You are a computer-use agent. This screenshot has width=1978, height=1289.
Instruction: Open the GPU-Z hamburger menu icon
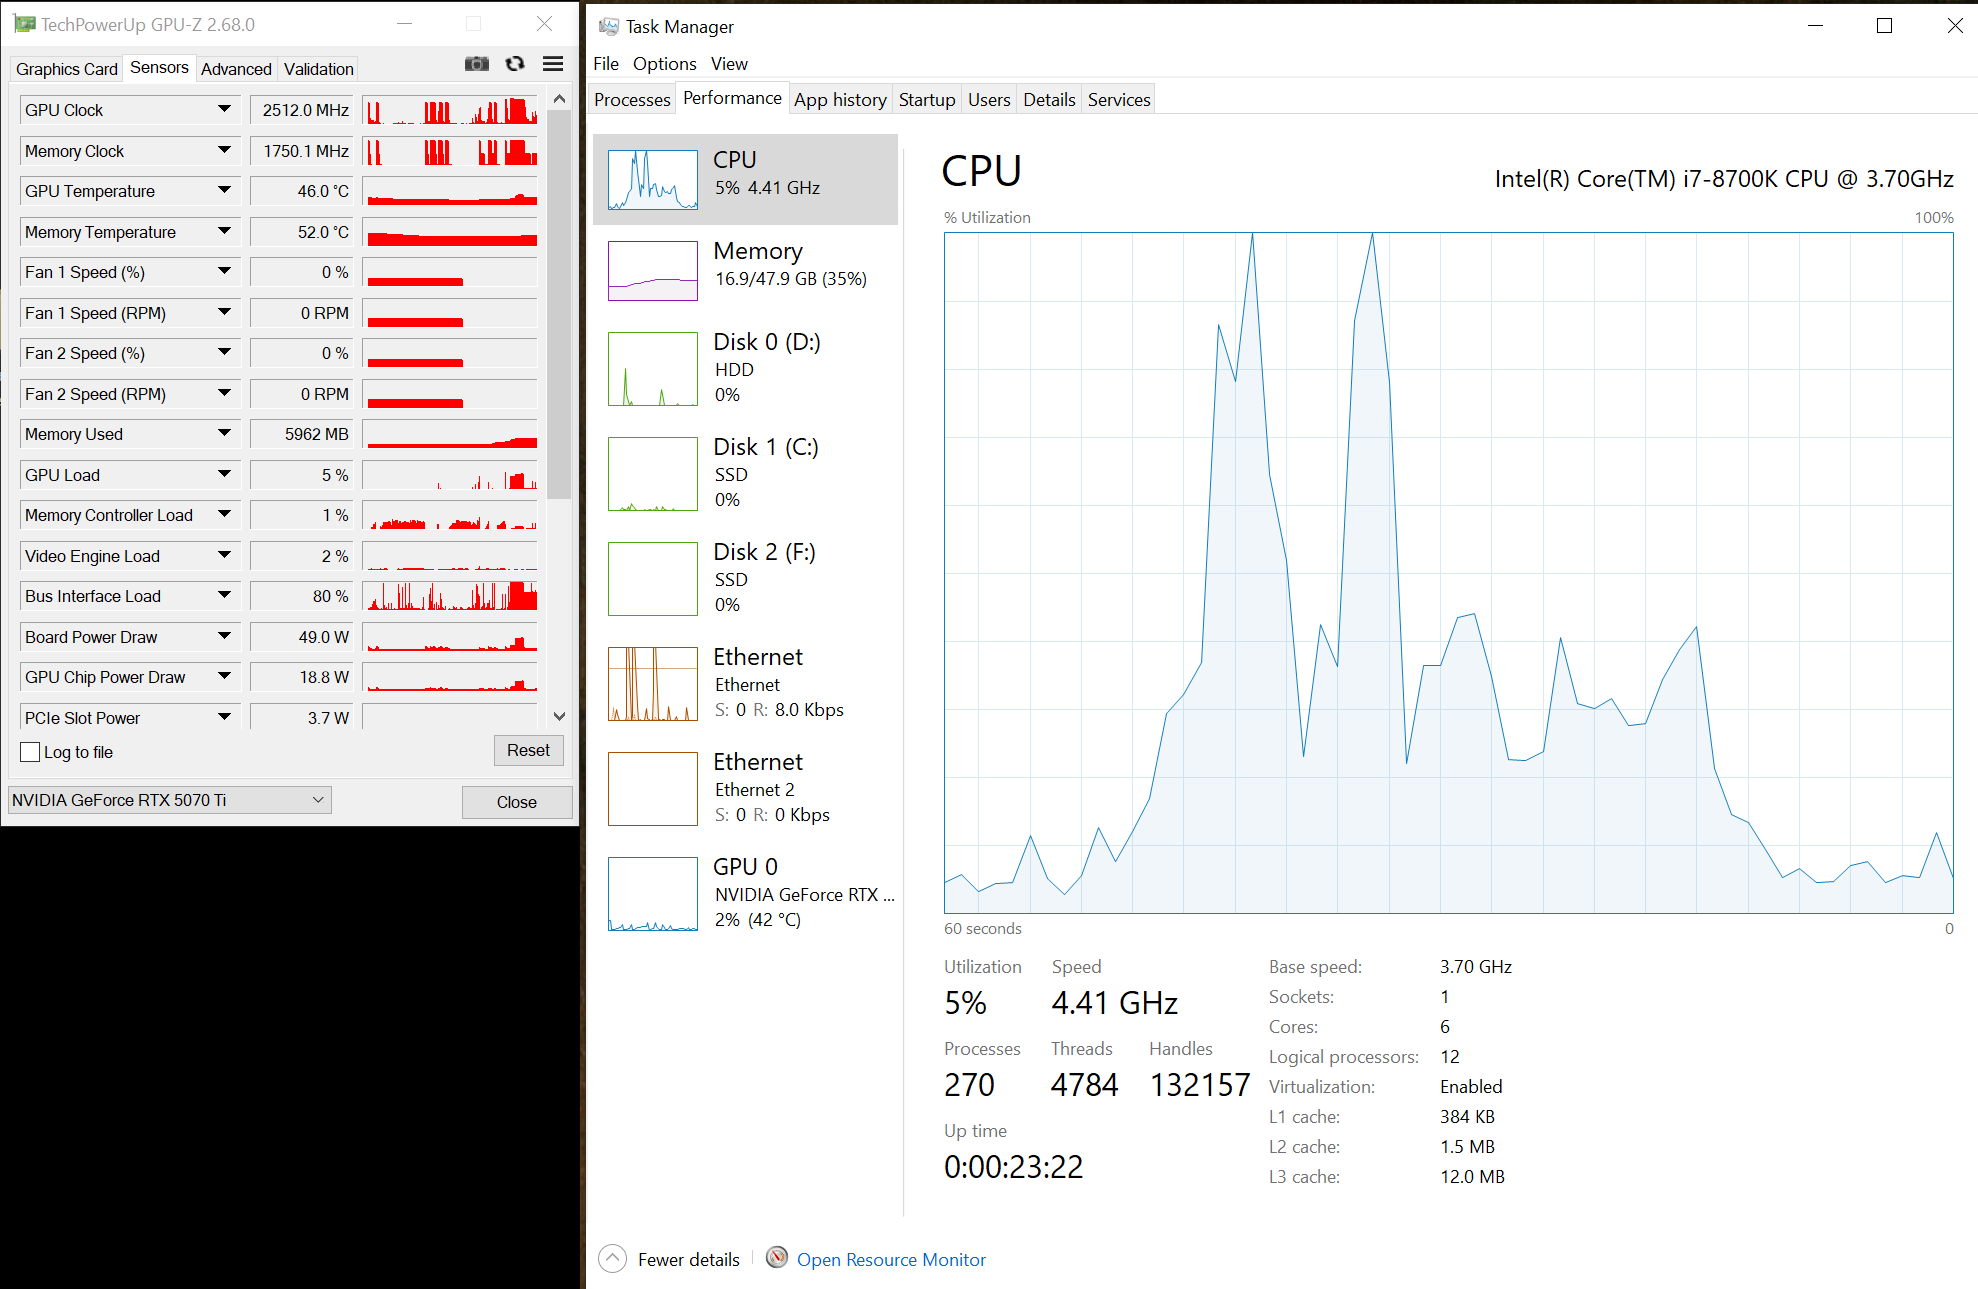tap(552, 64)
